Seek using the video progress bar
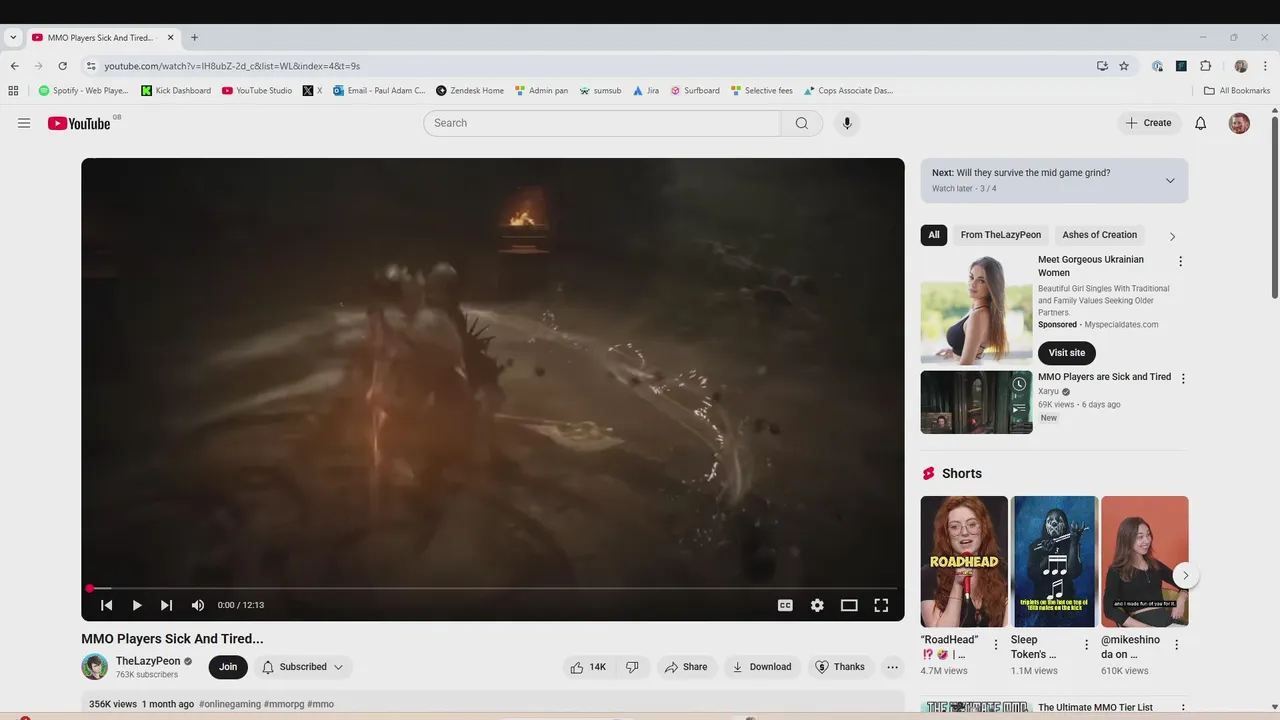This screenshot has width=1280, height=720. [x=492, y=588]
